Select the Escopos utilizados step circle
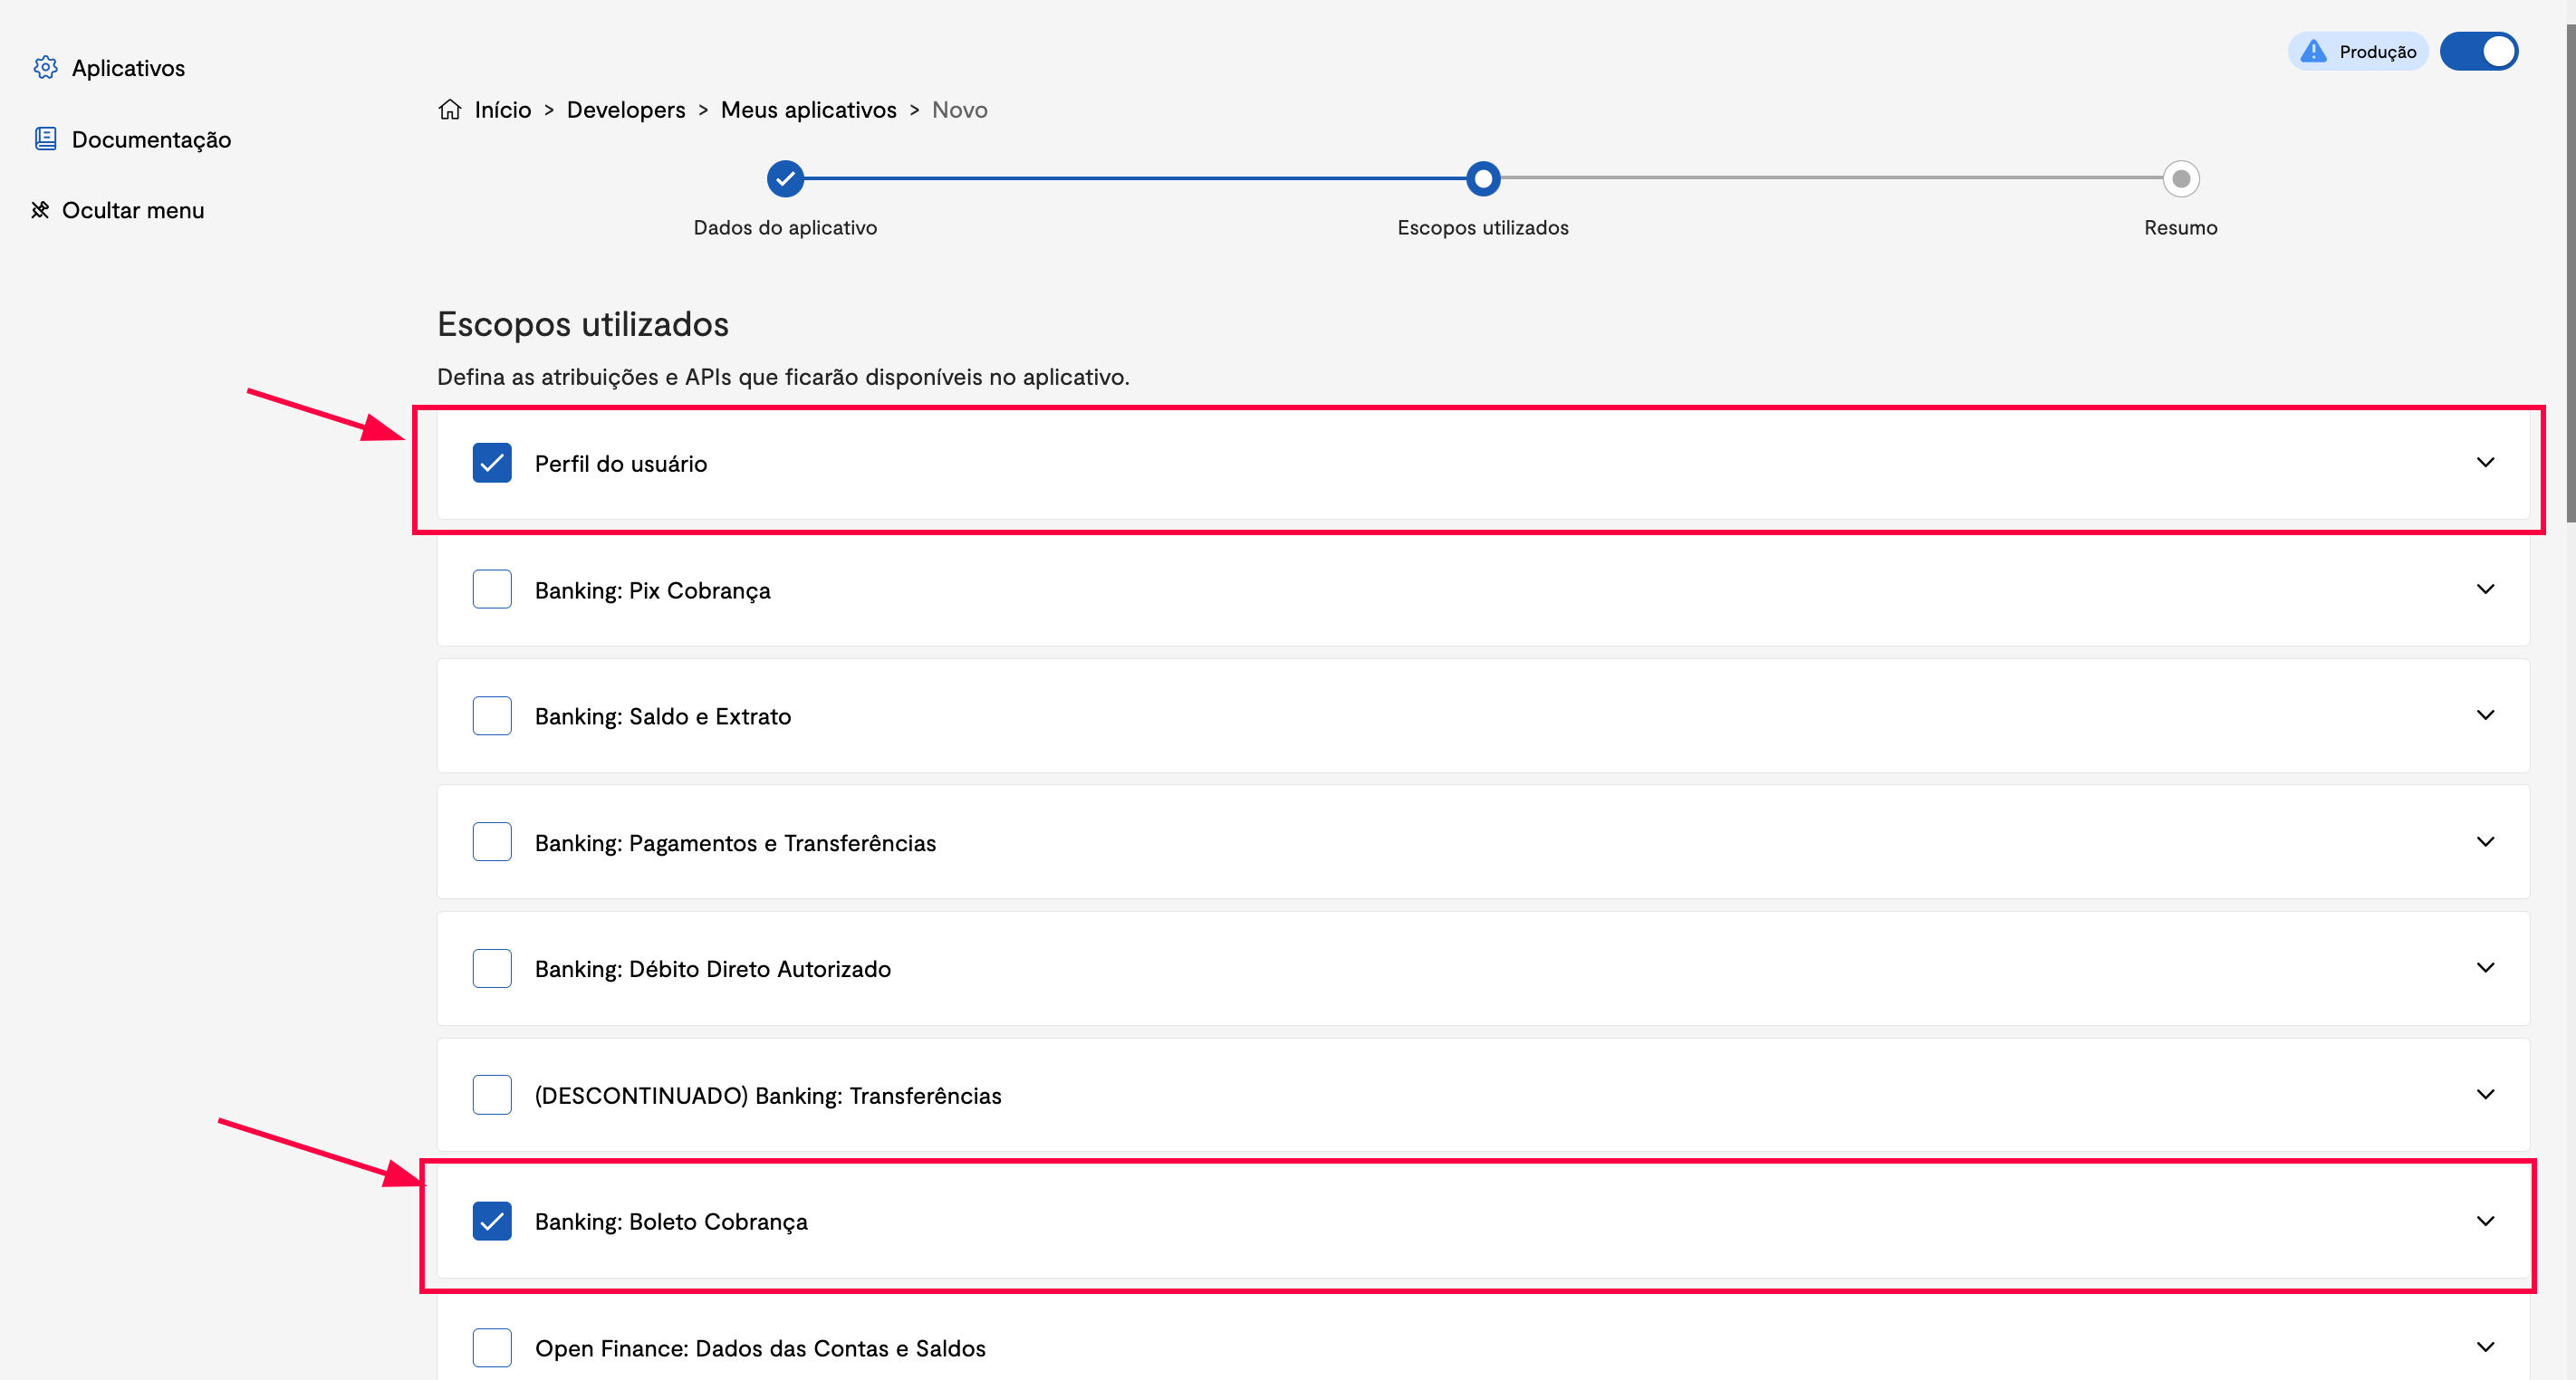This screenshot has width=2576, height=1380. 1483,179
